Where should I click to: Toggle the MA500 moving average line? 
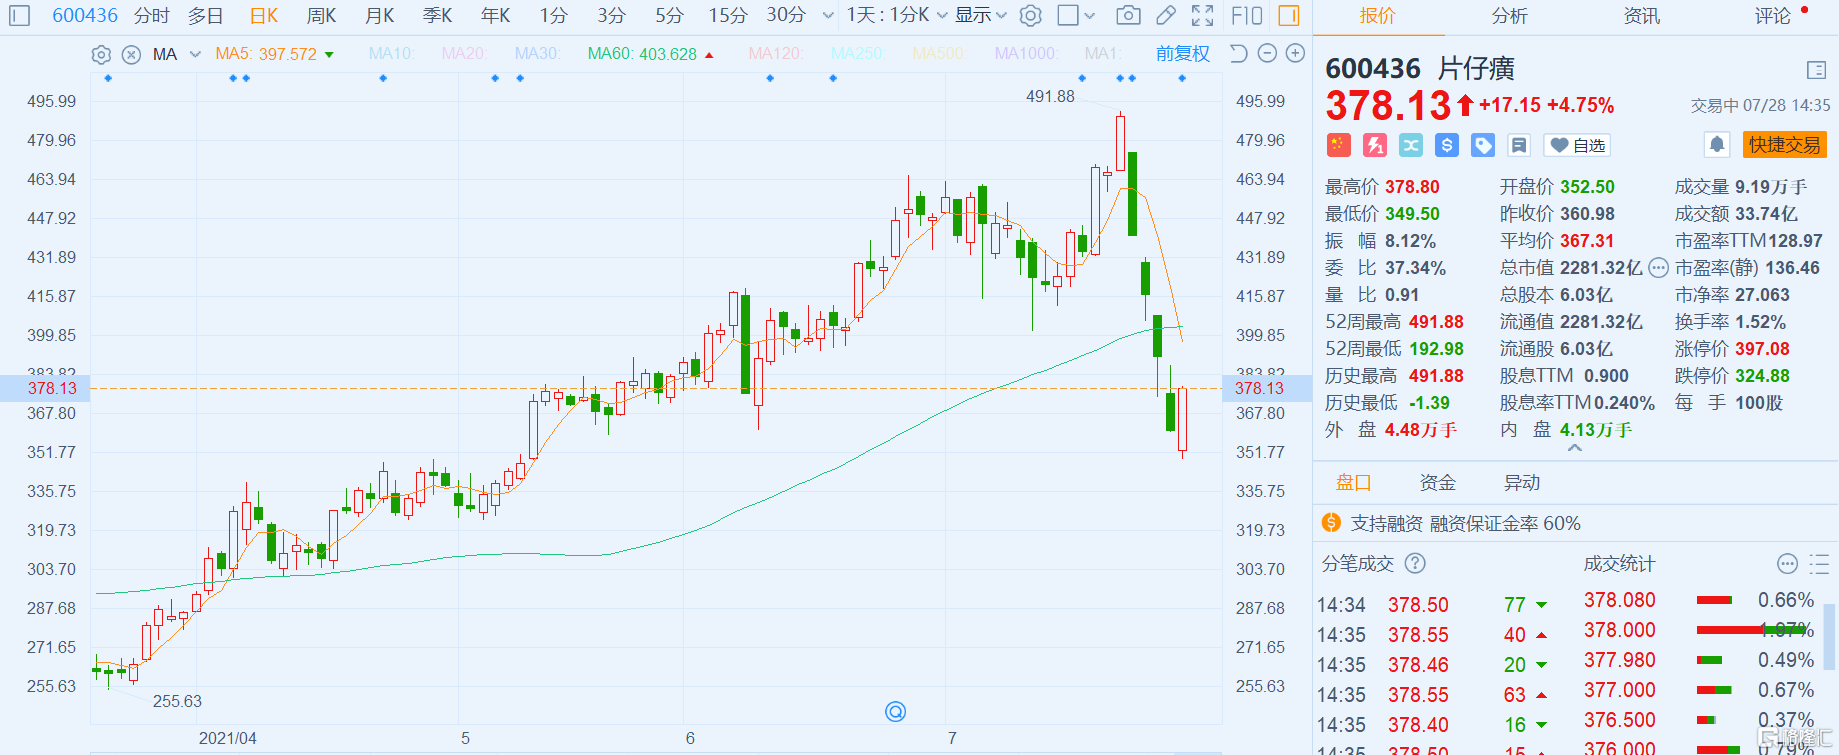point(939,54)
